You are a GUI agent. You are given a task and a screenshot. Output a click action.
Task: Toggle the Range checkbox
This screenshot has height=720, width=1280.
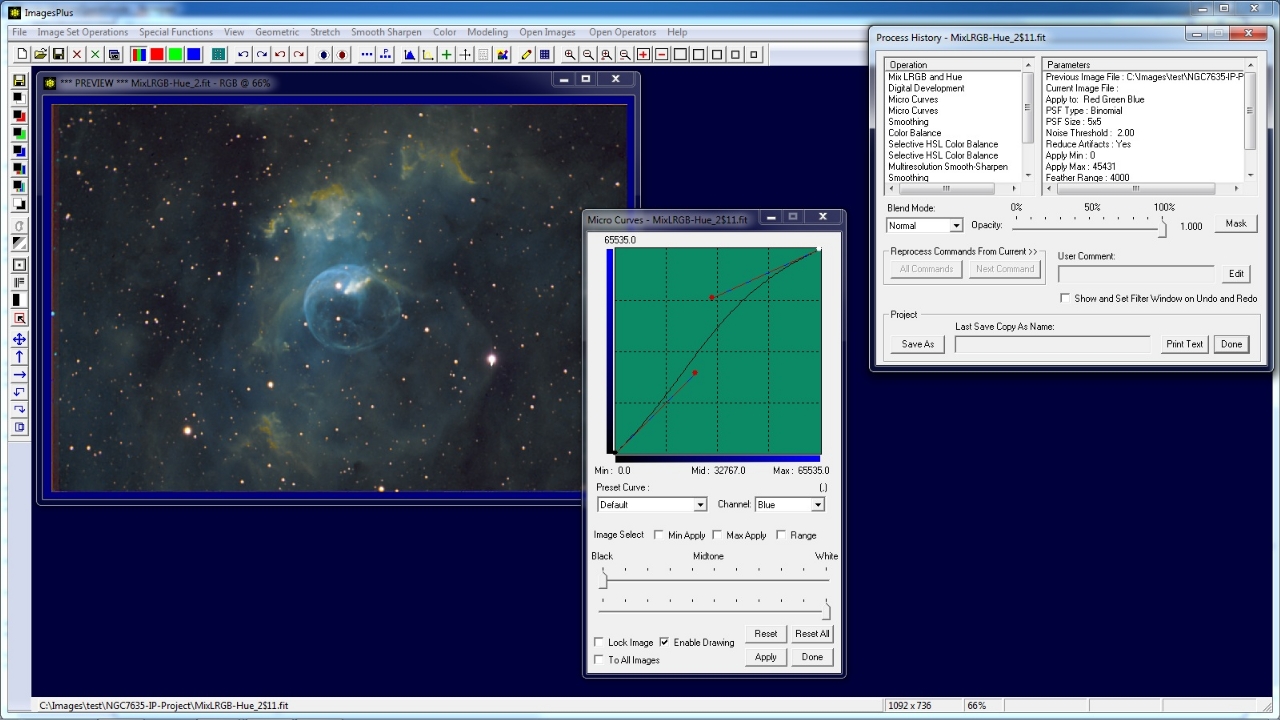(781, 535)
